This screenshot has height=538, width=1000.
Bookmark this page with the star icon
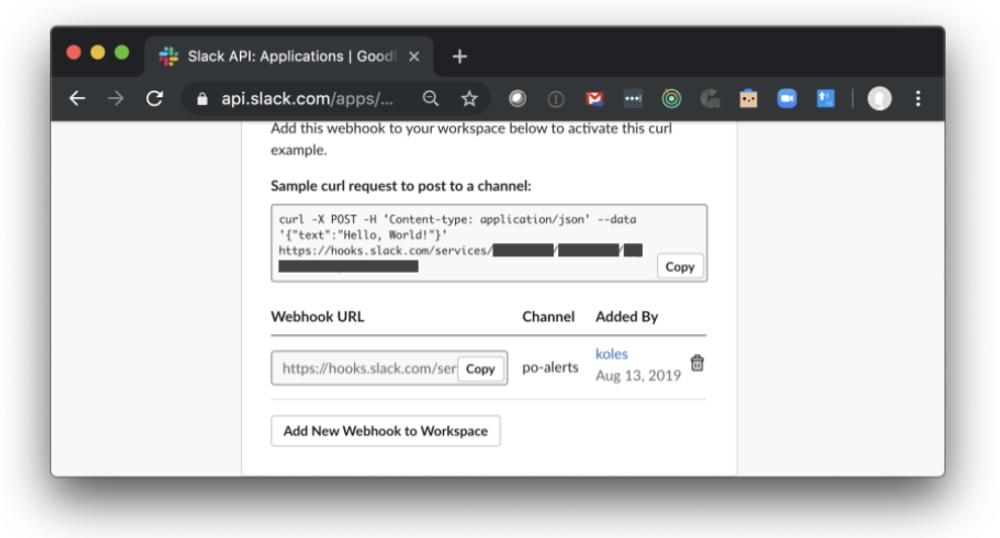point(469,99)
